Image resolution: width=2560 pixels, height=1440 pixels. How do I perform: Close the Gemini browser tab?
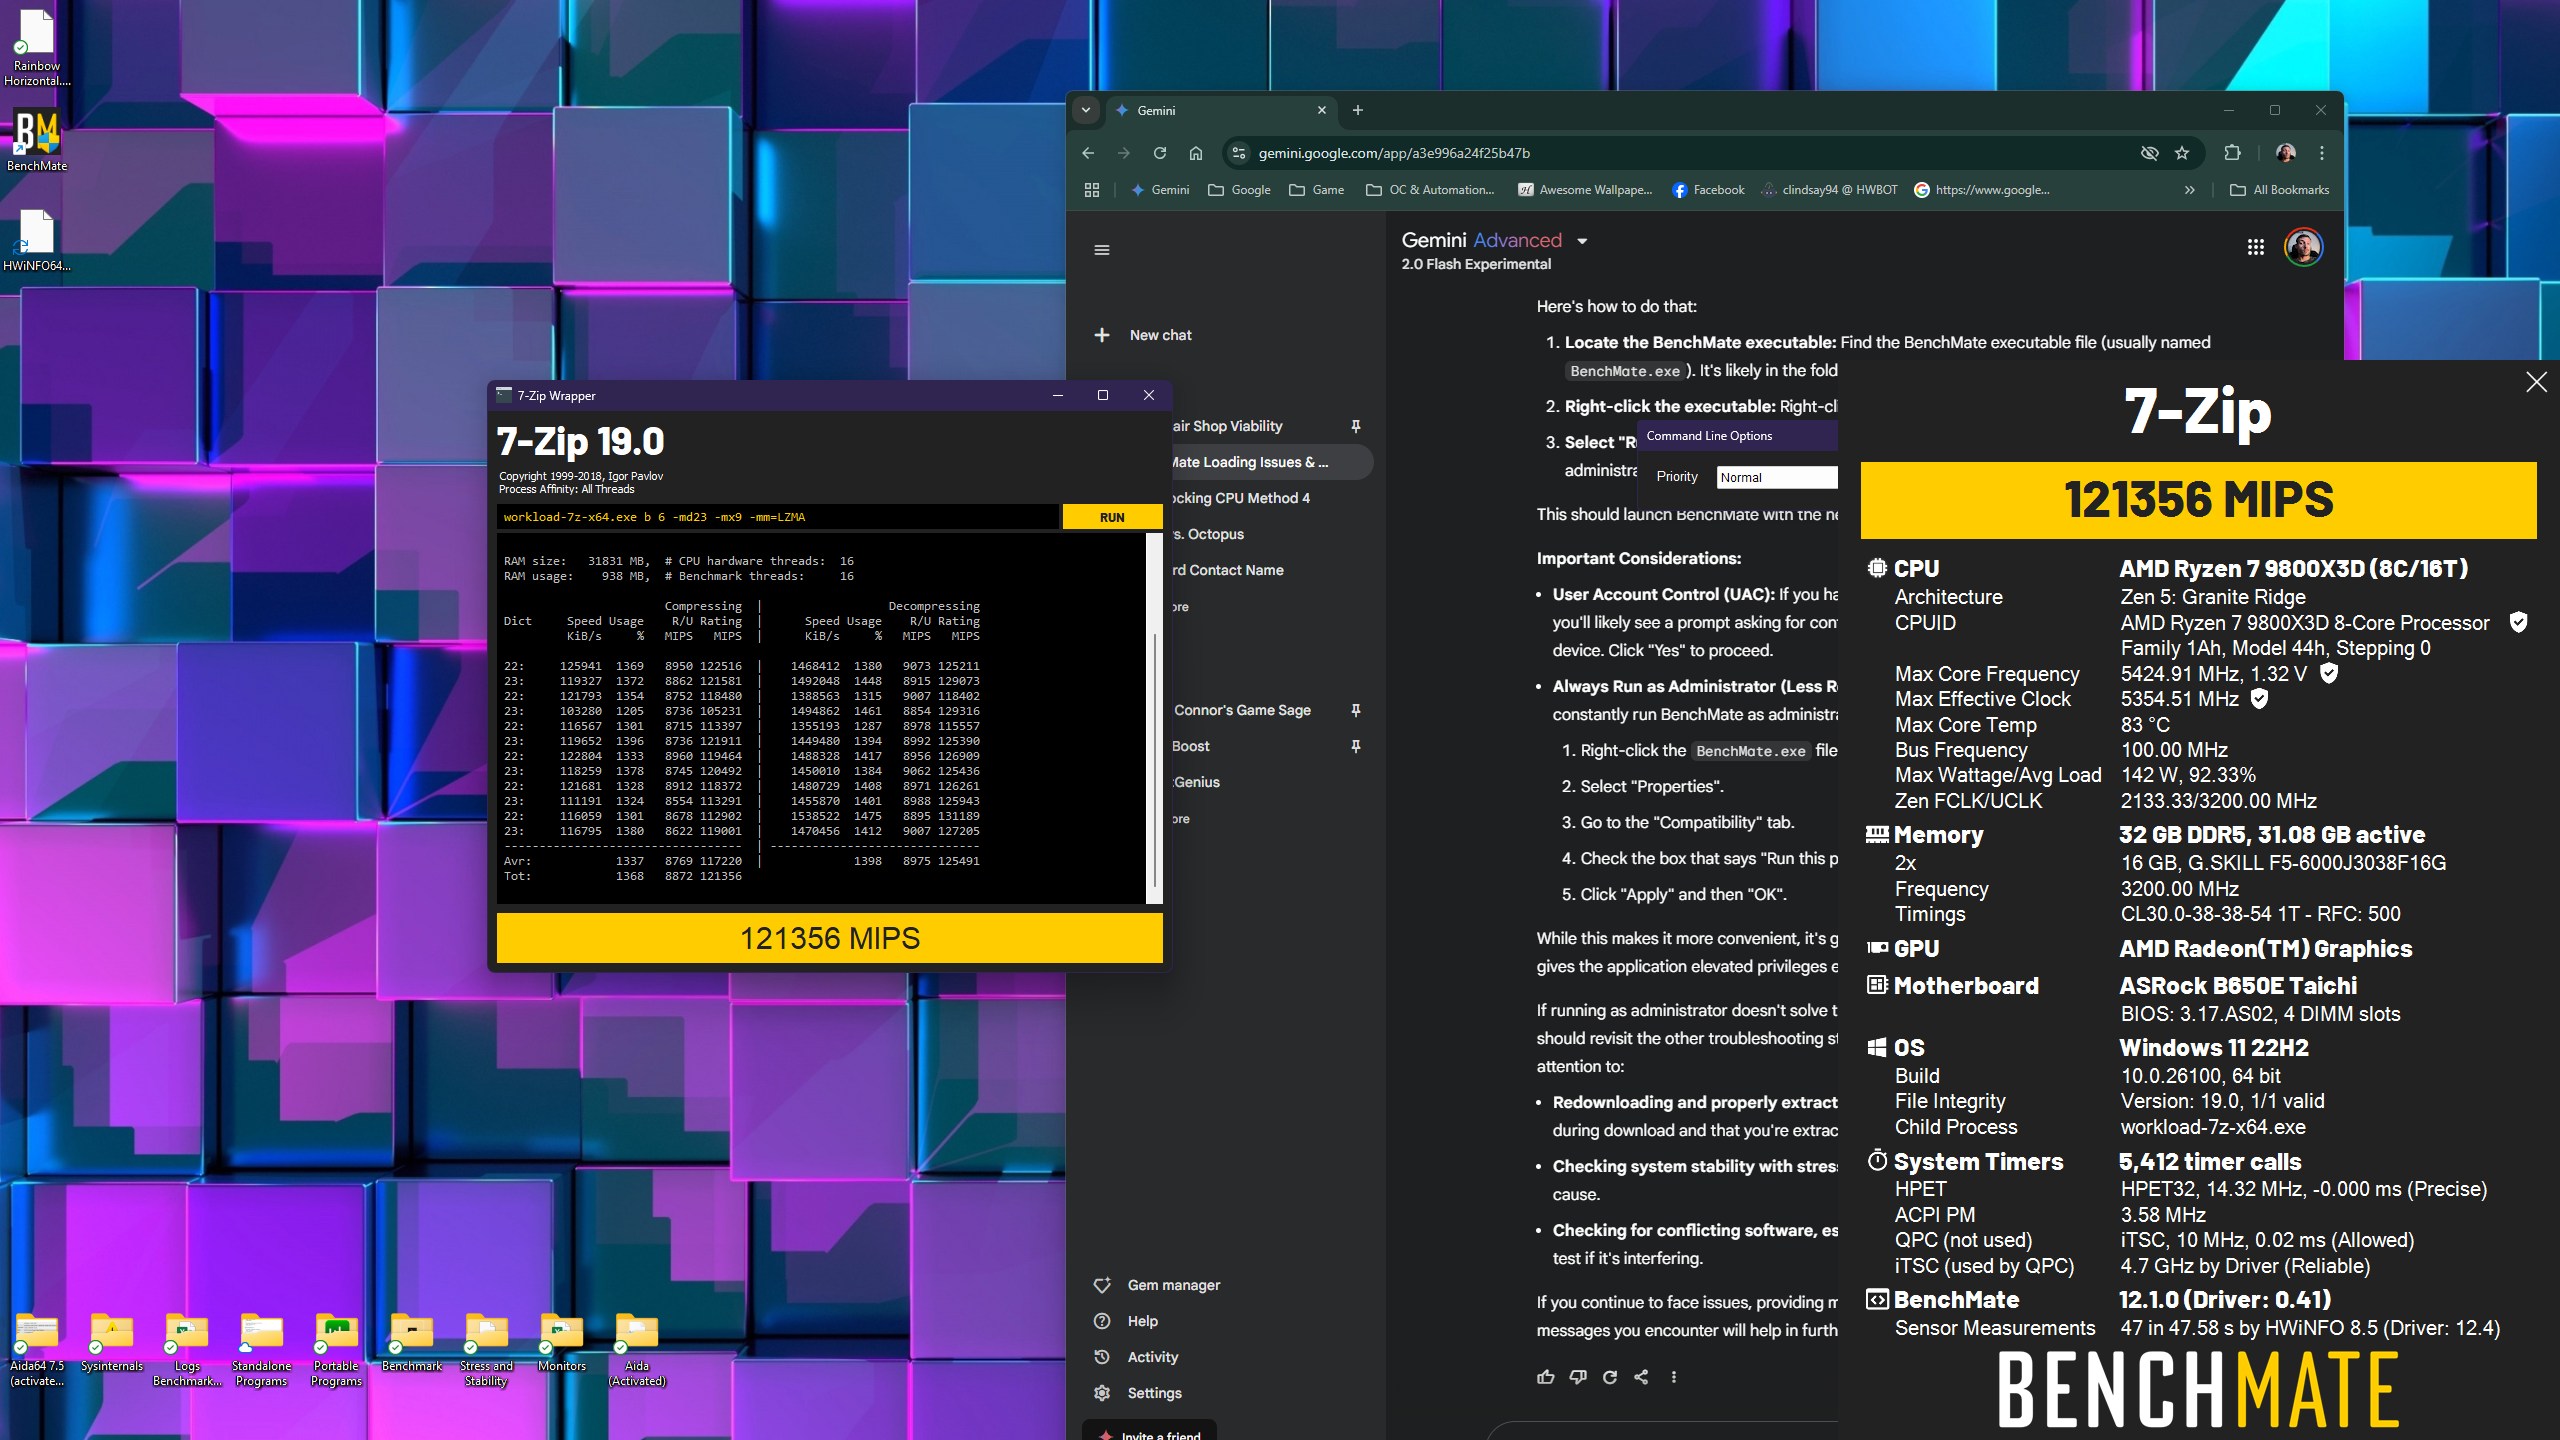click(1322, 110)
